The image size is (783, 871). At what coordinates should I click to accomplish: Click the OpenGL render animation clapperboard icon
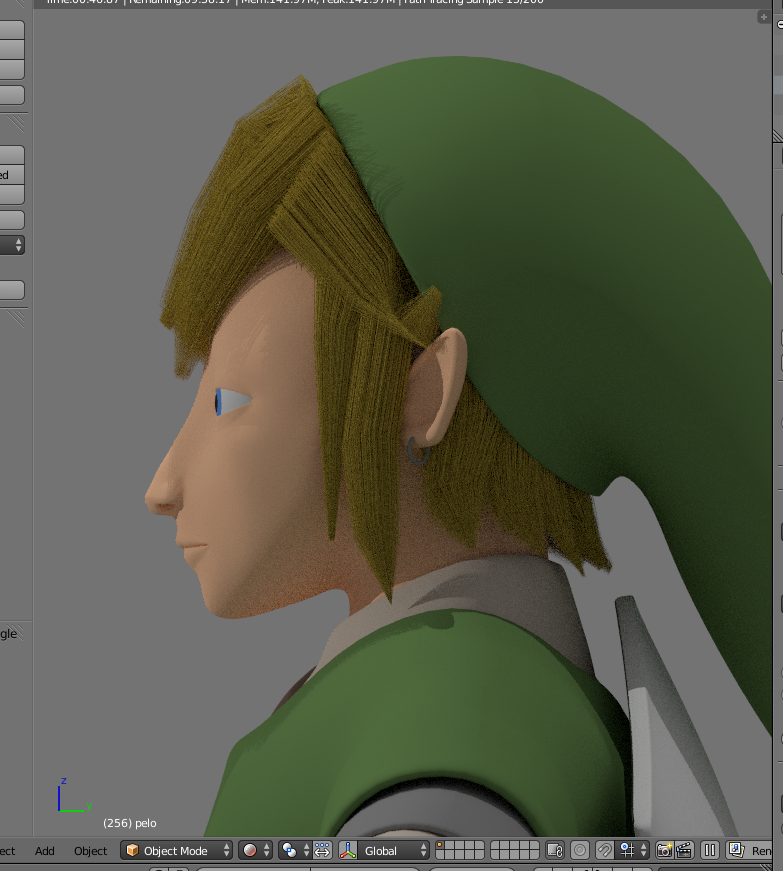pyautogui.click(x=684, y=850)
